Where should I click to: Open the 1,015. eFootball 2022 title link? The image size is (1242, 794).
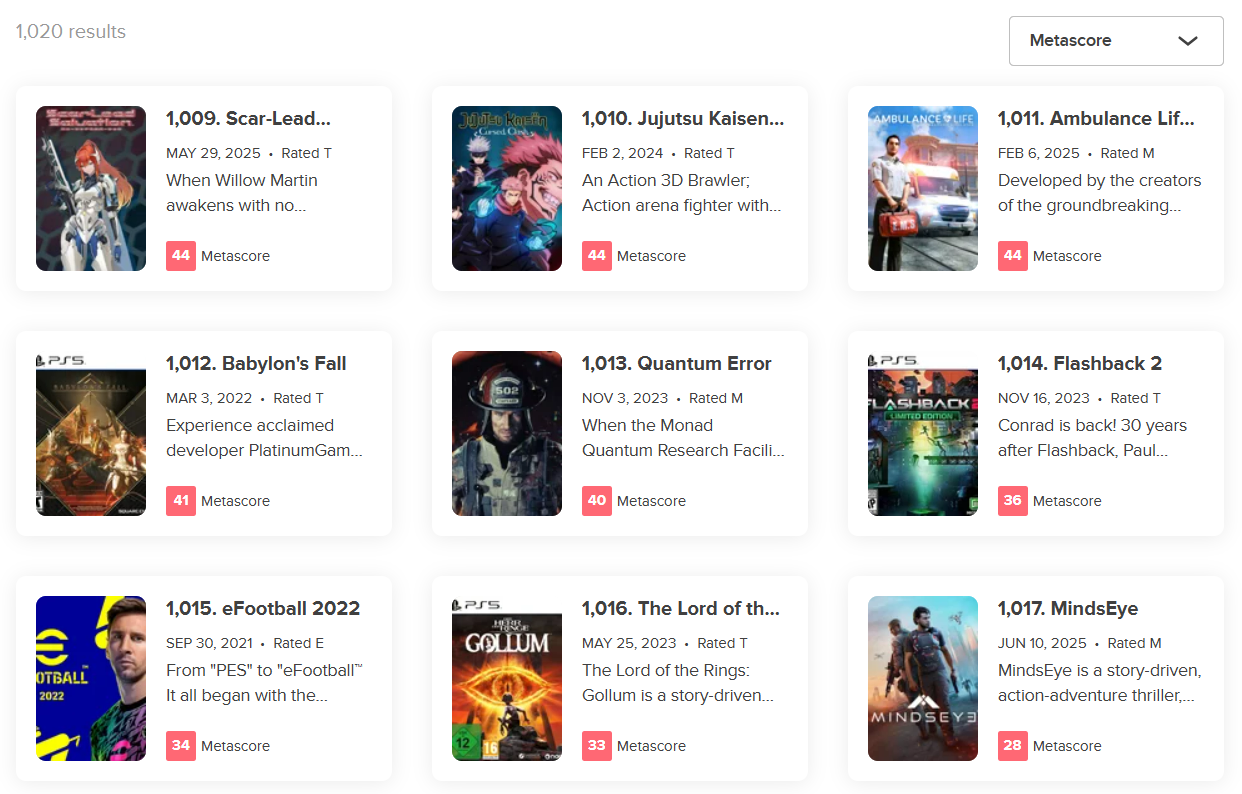pyautogui.click(x=262, y=608)
